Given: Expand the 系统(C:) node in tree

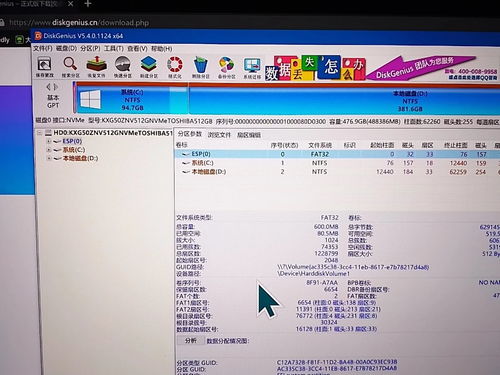Looking at the screenshot, I should (x=49, y=150).
